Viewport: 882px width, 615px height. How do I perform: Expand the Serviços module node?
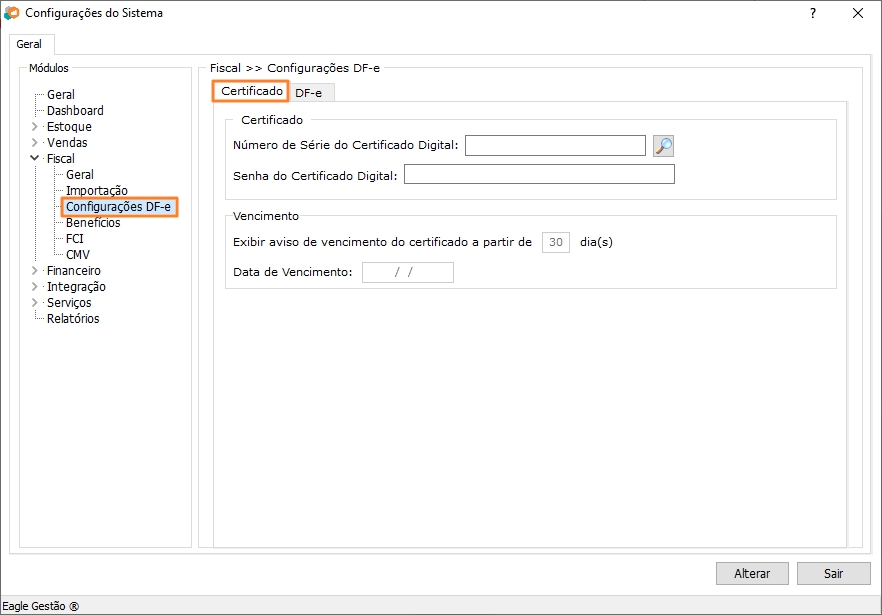[x=35, y=303]
